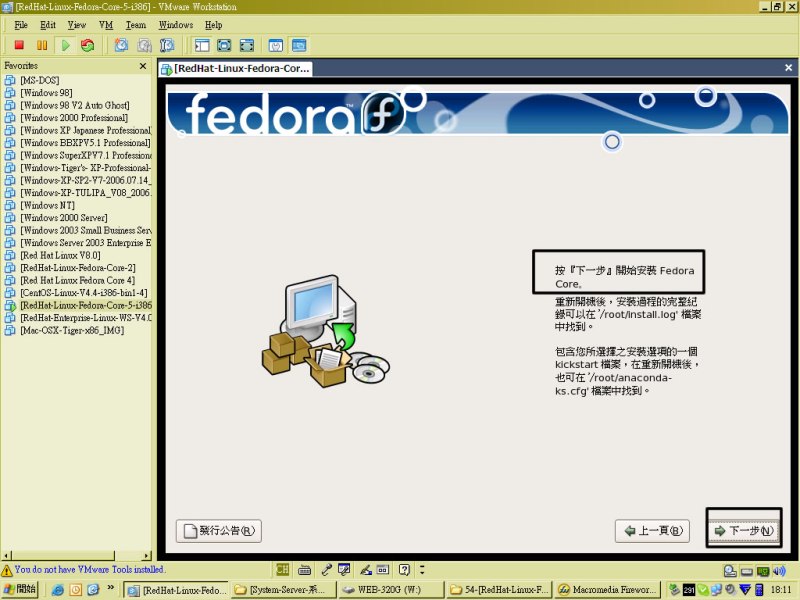Click the Favorites scrollbar left arrow

pyautogui.click(x=6, y=556)
